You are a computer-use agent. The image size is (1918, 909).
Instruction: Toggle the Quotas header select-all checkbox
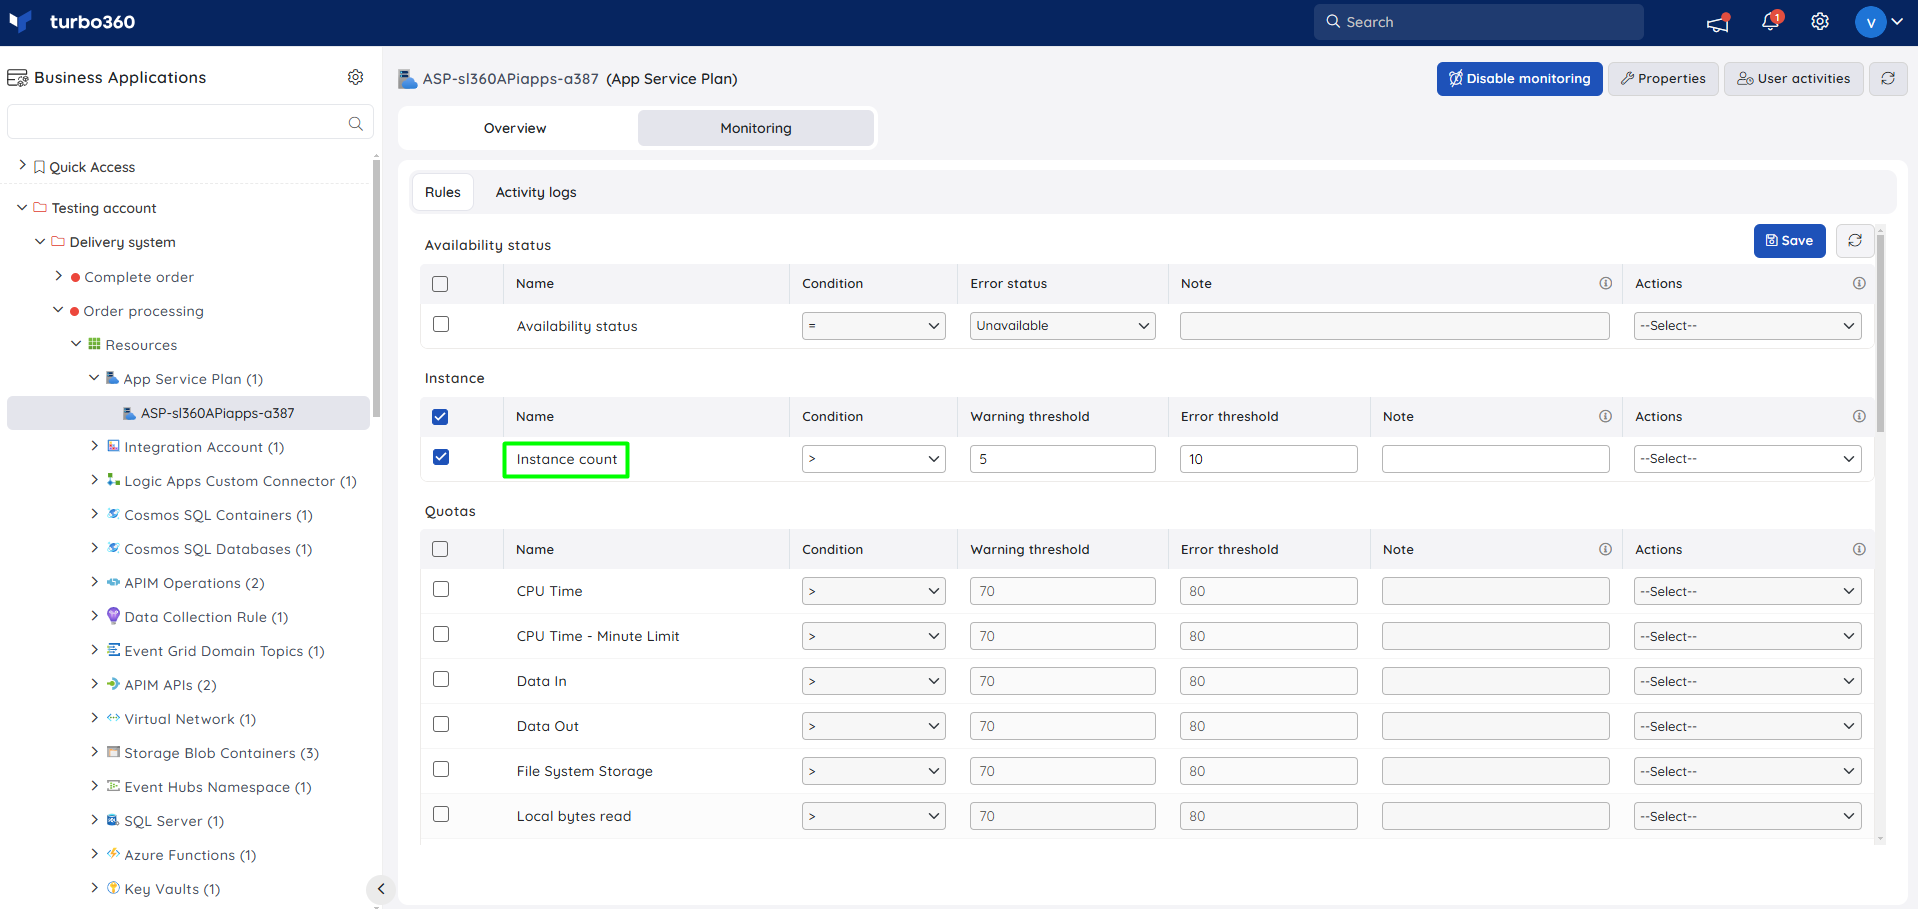click(440, 550)
